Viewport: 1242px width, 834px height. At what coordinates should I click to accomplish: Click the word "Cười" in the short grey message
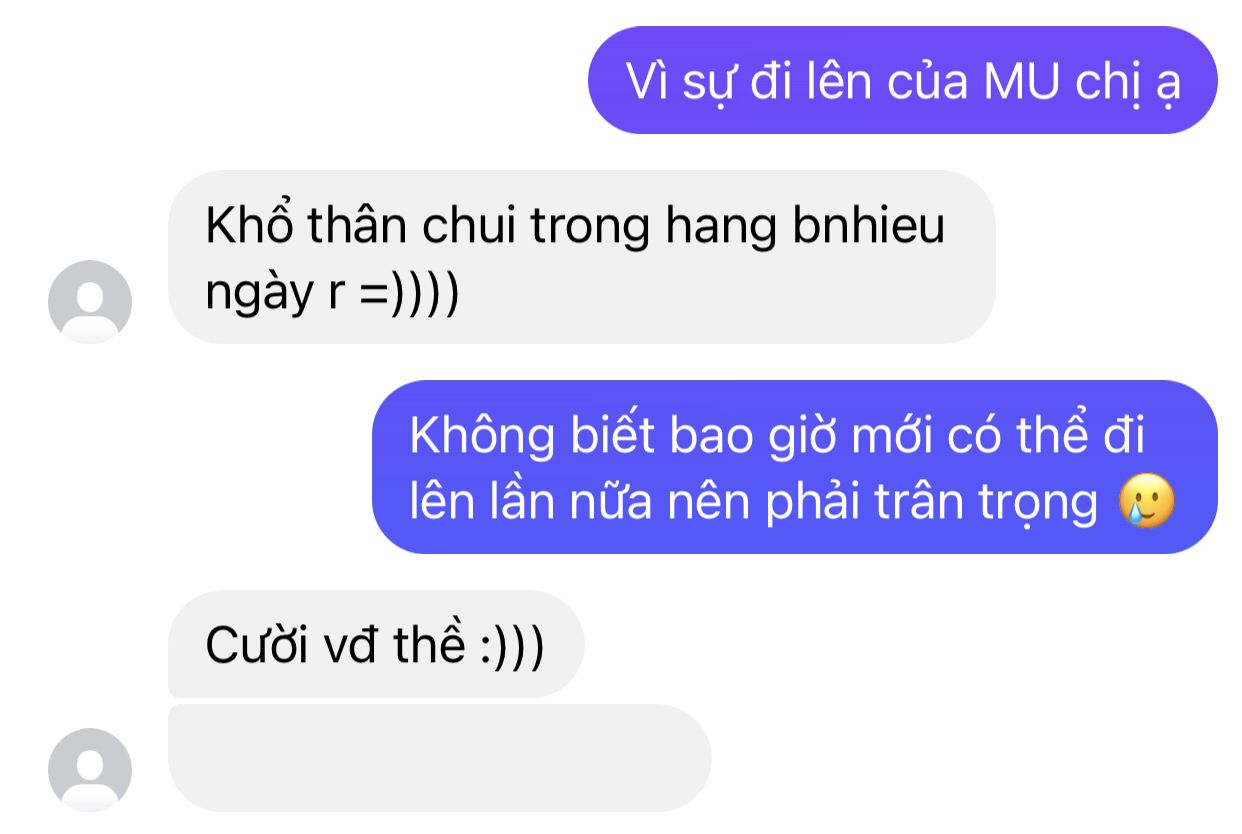pyautogui.click(x=255, y=646)
